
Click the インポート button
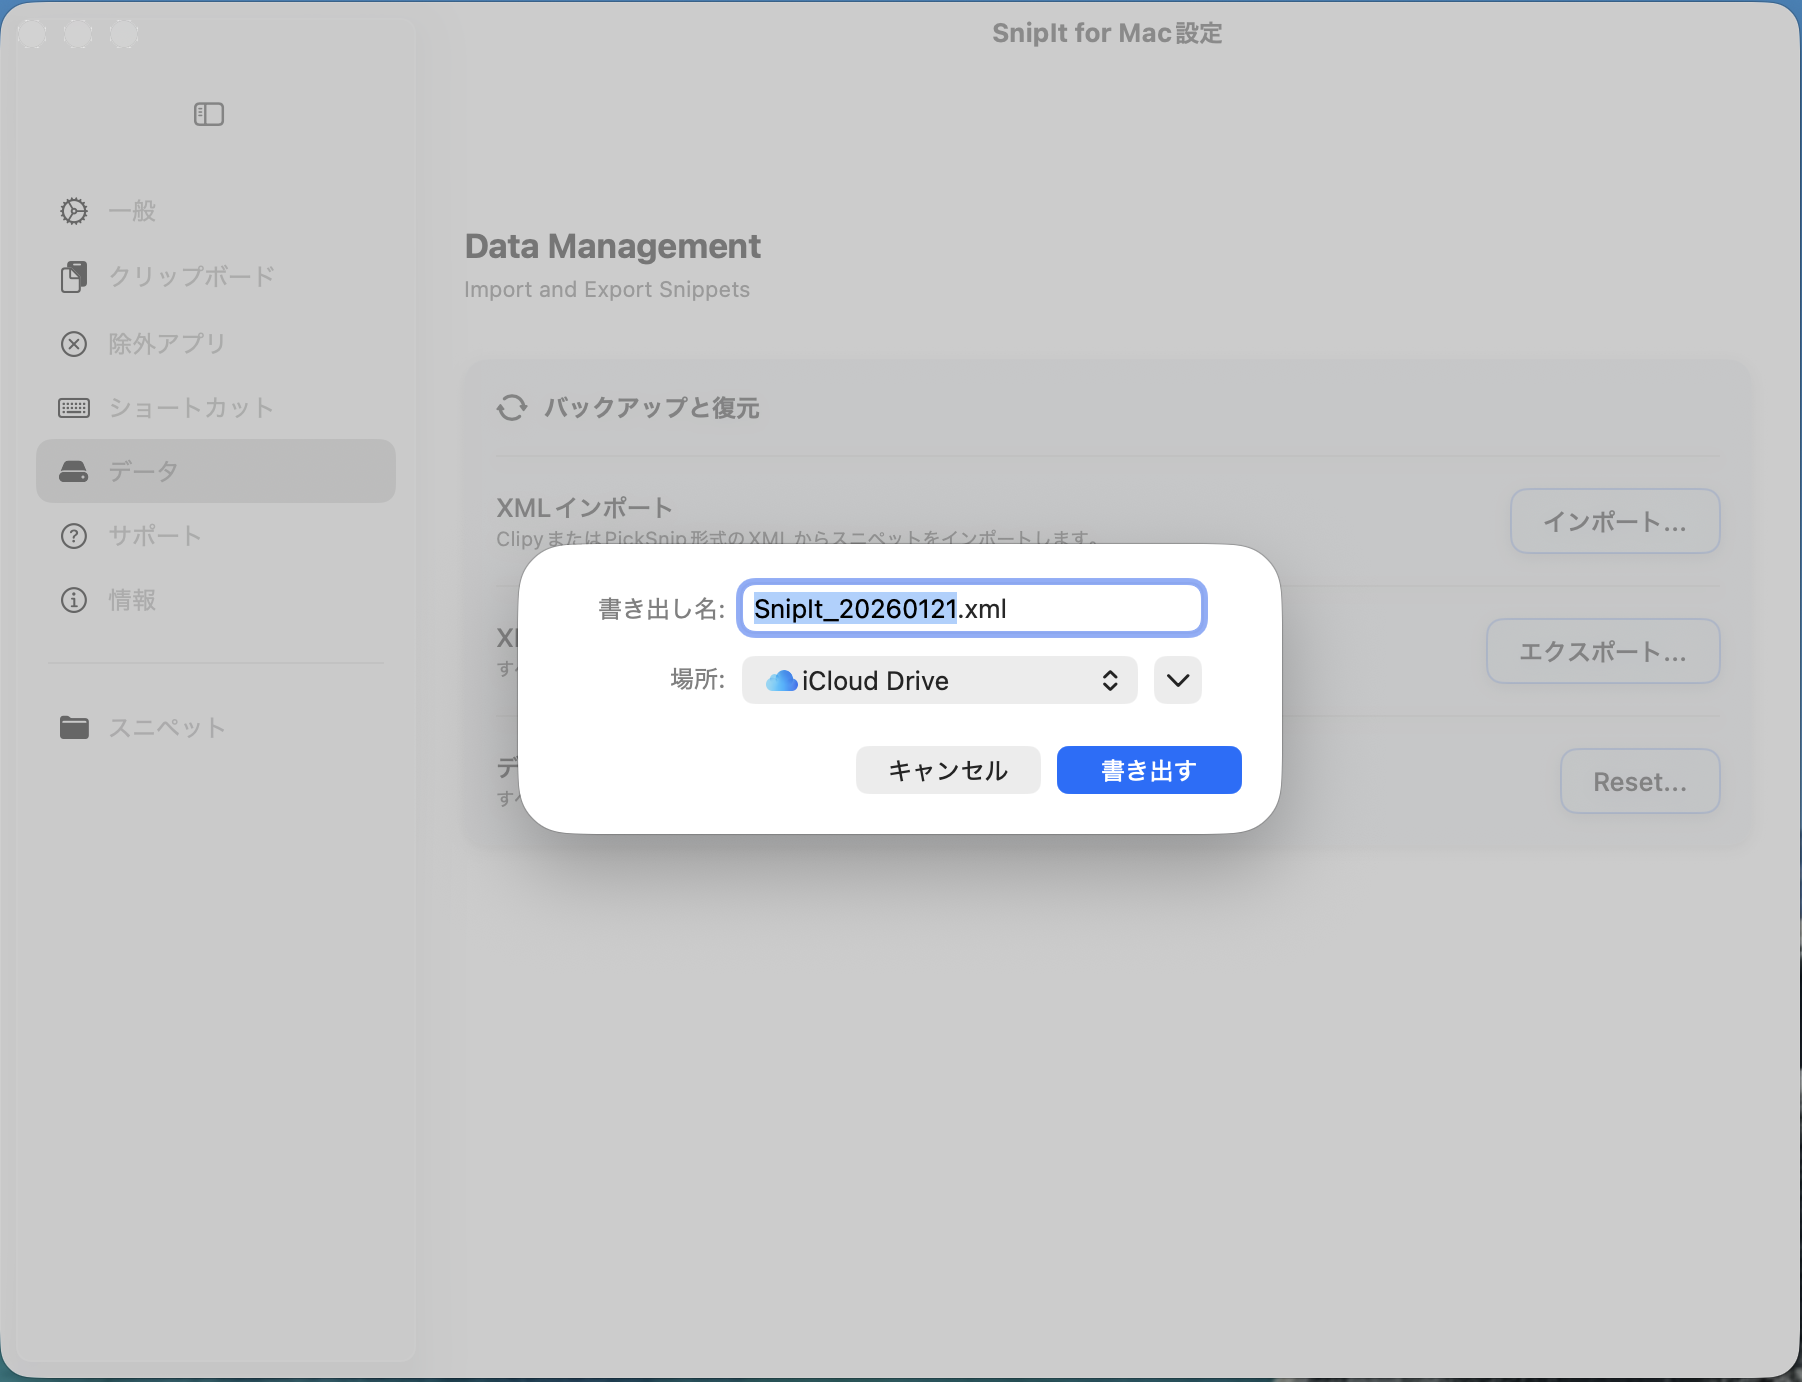(1614, 521)
